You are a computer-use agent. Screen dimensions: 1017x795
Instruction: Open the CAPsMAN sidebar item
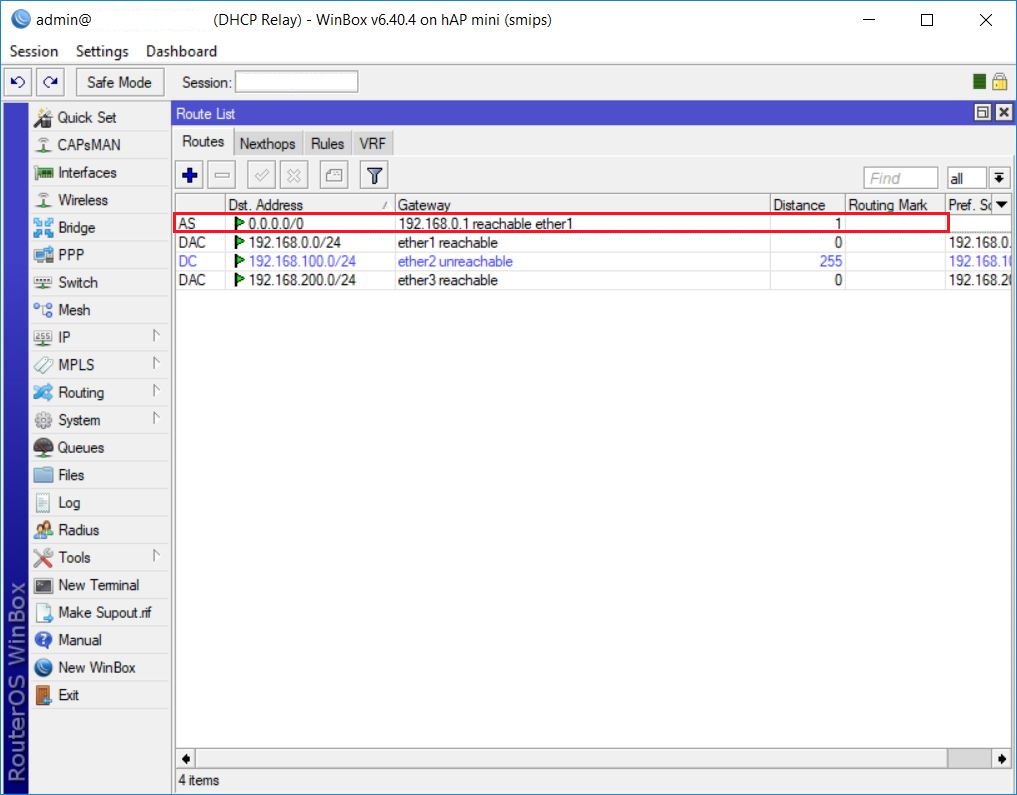point(99,145)
